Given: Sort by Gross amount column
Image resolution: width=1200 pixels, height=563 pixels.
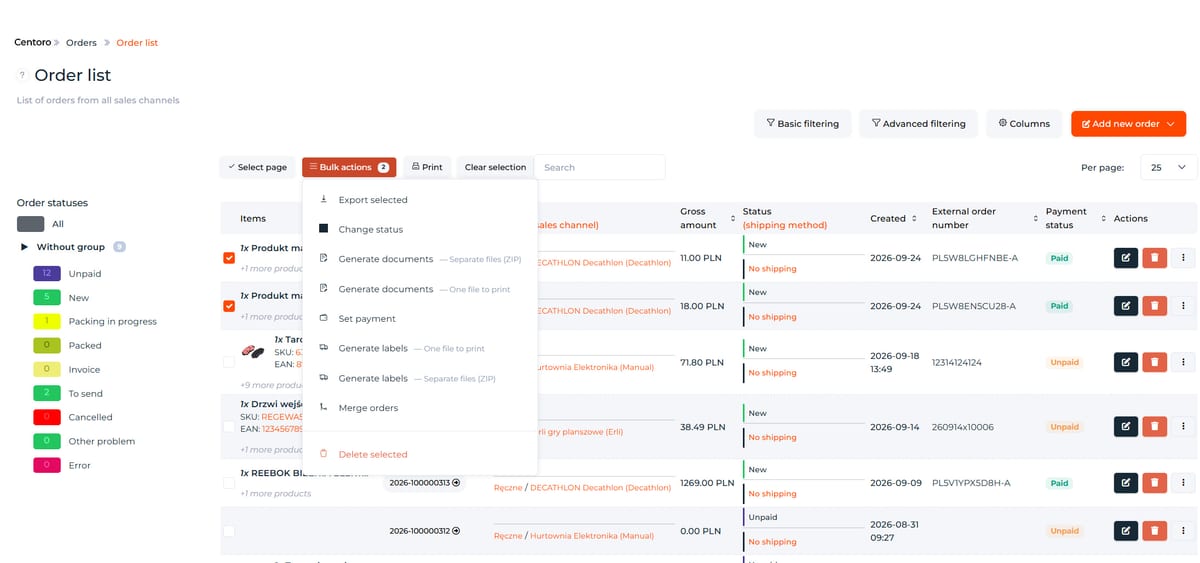Looking at the screenshot, I should pyautogui.click(x=735, y=218).
